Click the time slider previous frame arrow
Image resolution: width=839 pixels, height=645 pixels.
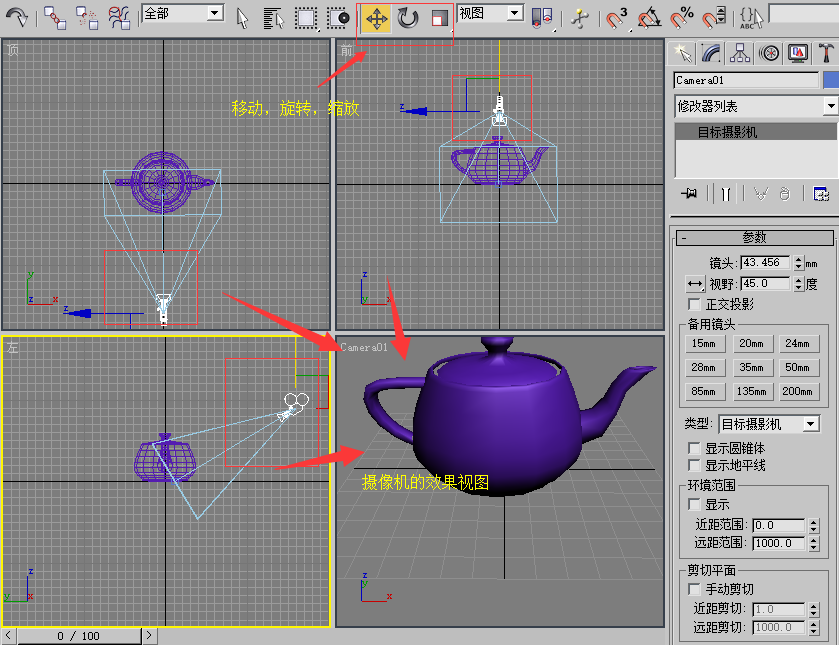point(8,636)
